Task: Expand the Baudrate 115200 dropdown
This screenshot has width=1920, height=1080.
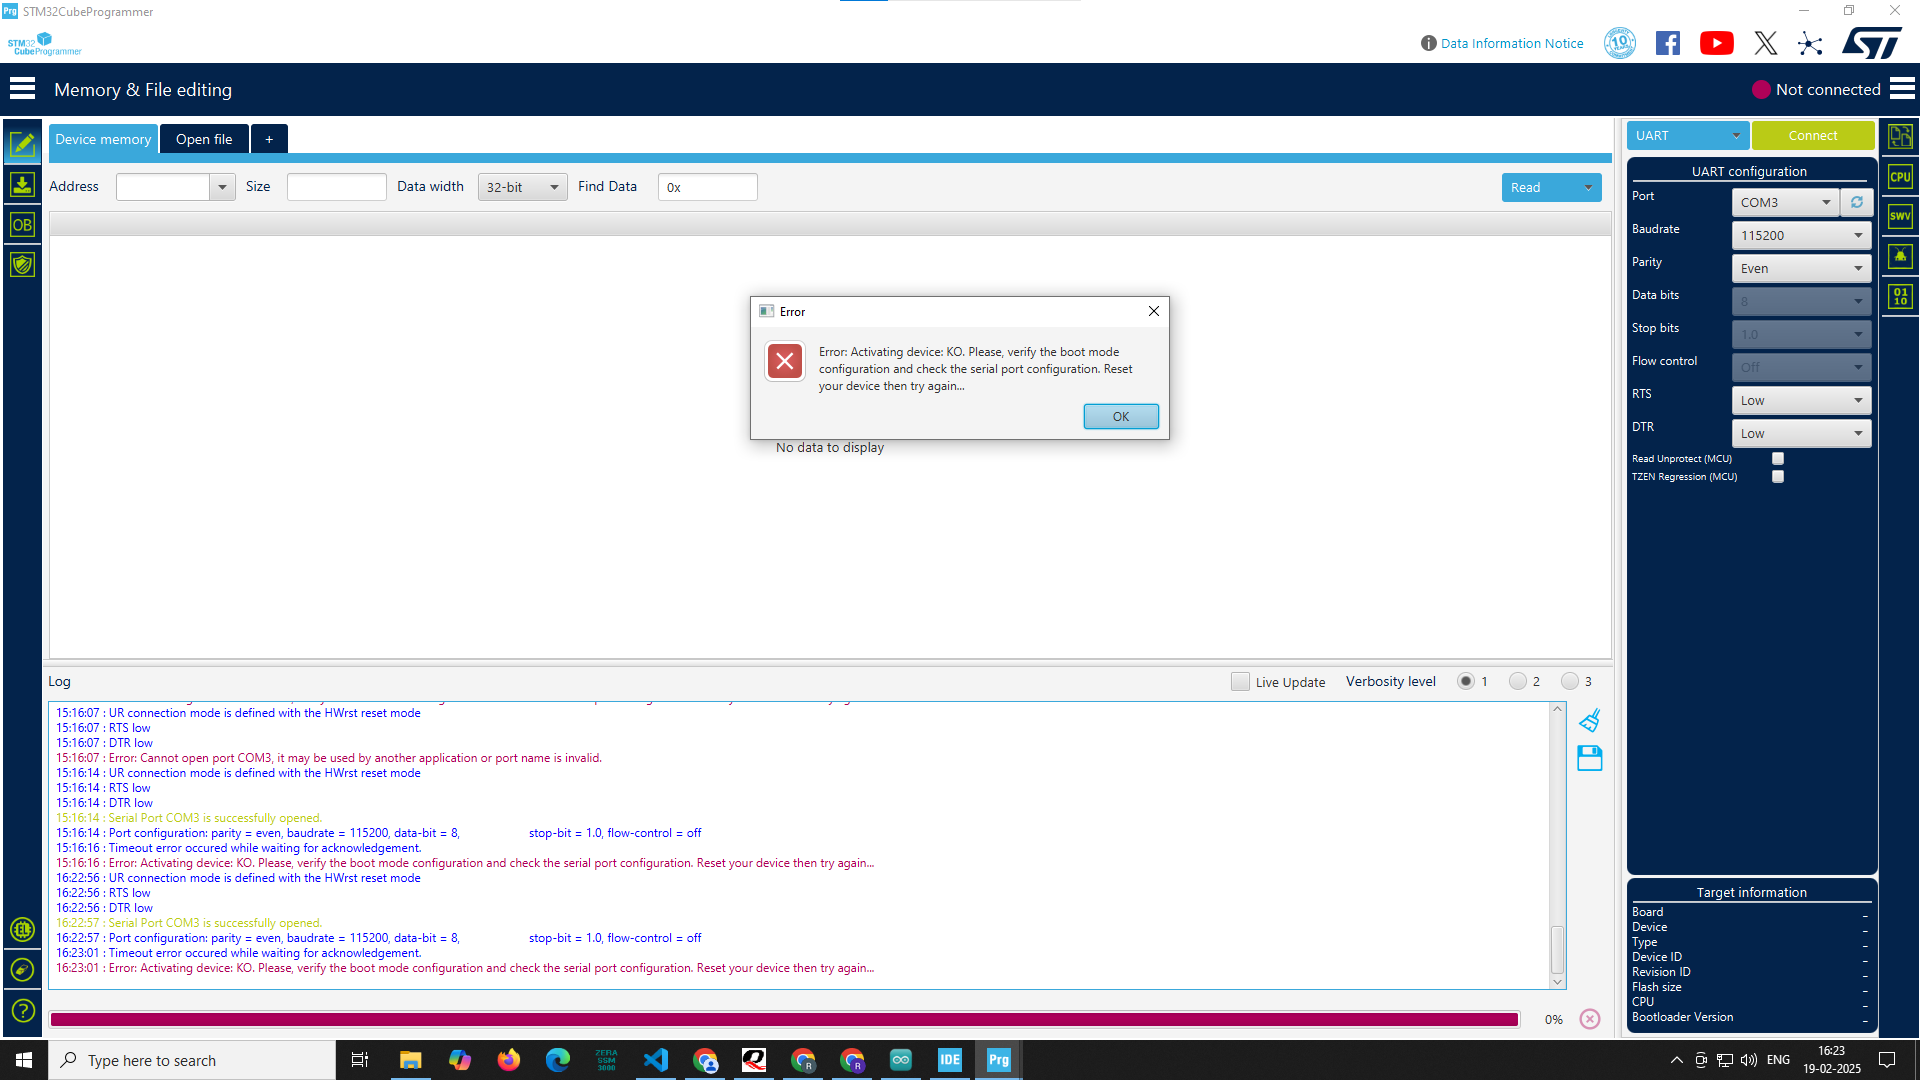Action: tap(1801, 236)
